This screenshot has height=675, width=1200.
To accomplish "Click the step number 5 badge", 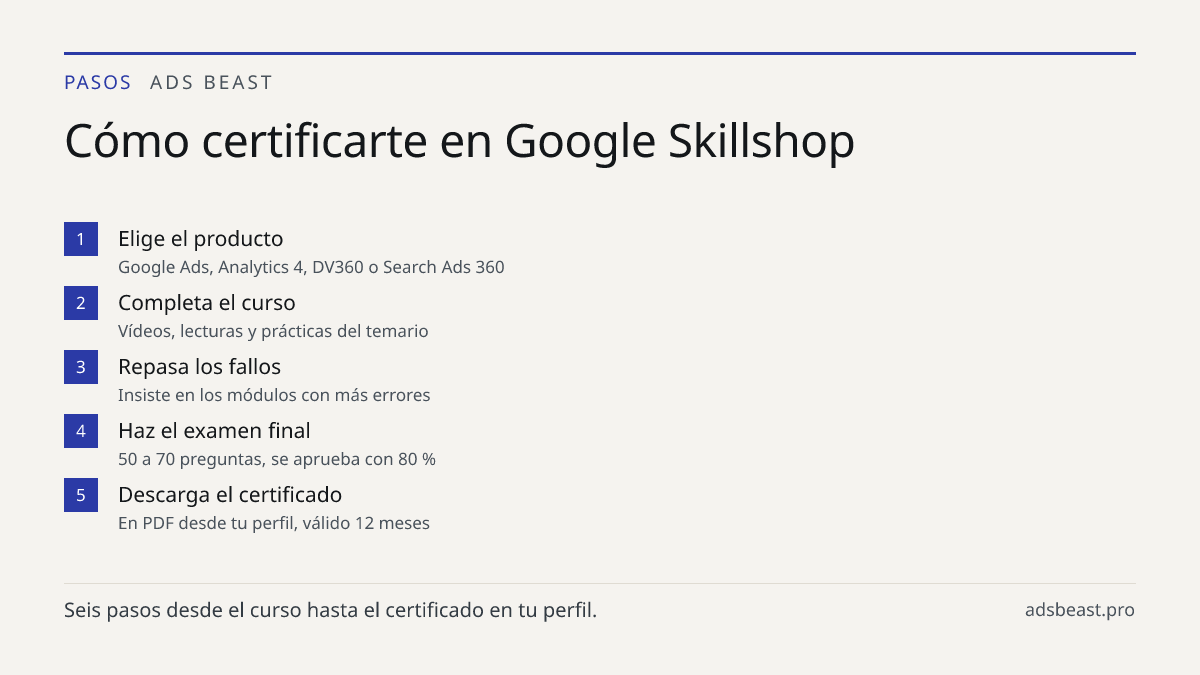I will coord(81,495).
